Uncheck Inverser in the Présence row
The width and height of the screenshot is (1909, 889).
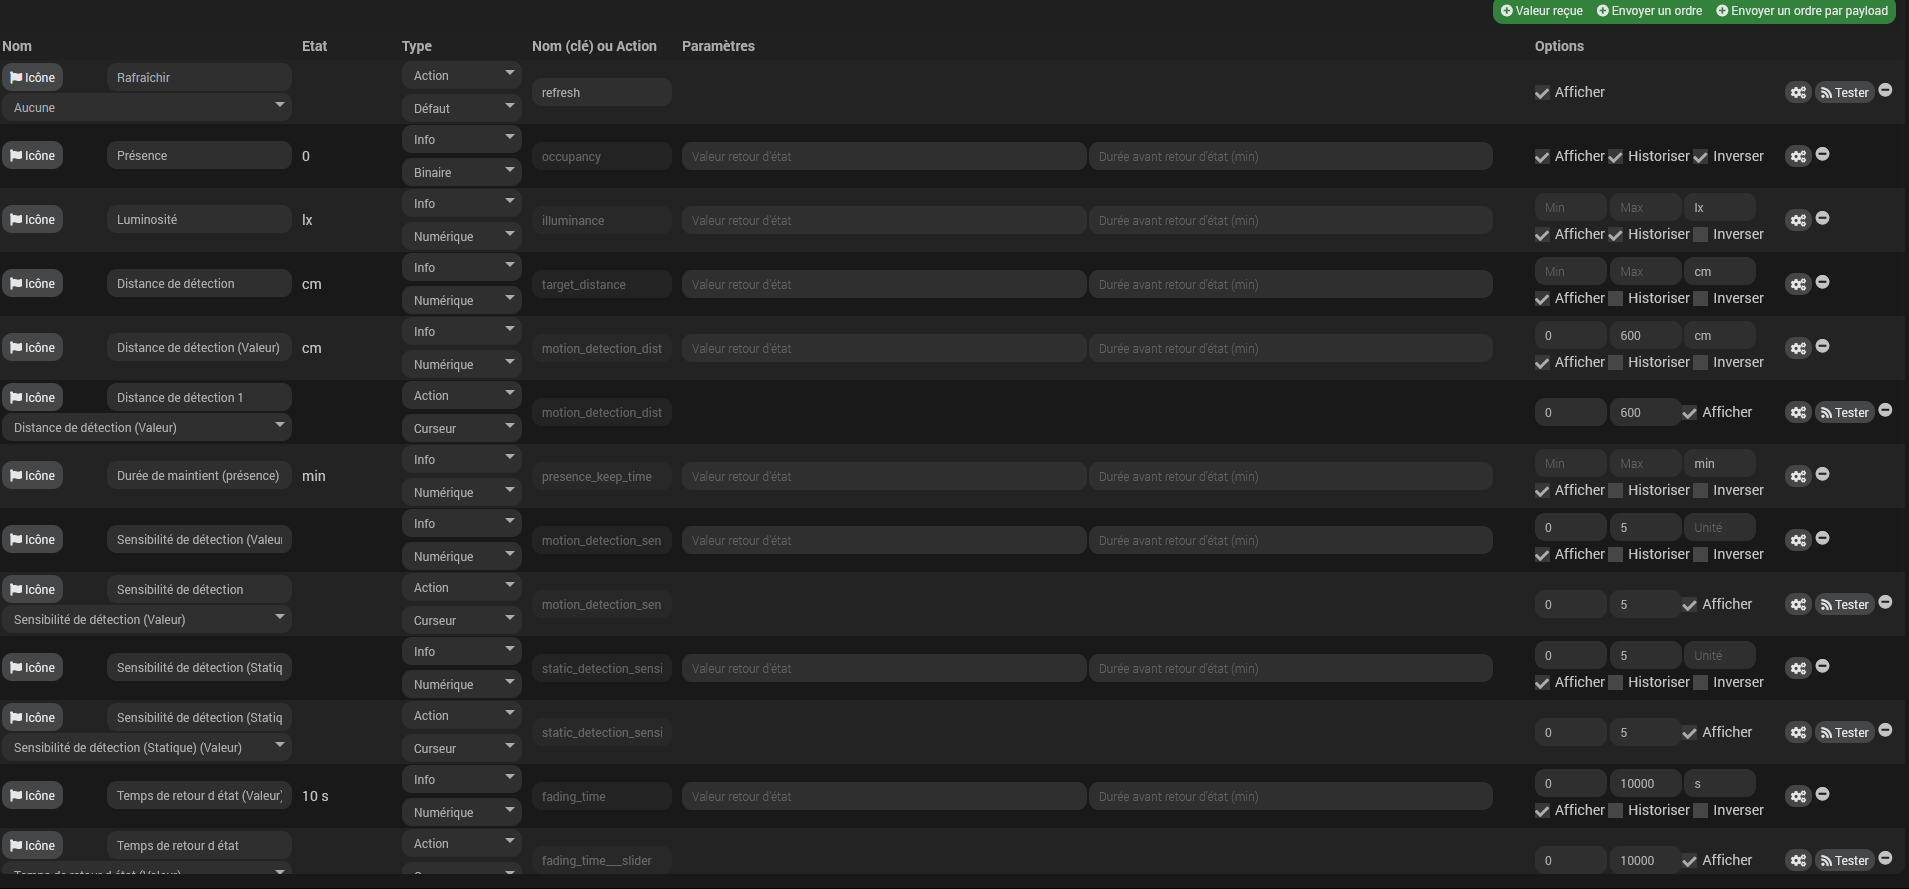pos(1700,157)
